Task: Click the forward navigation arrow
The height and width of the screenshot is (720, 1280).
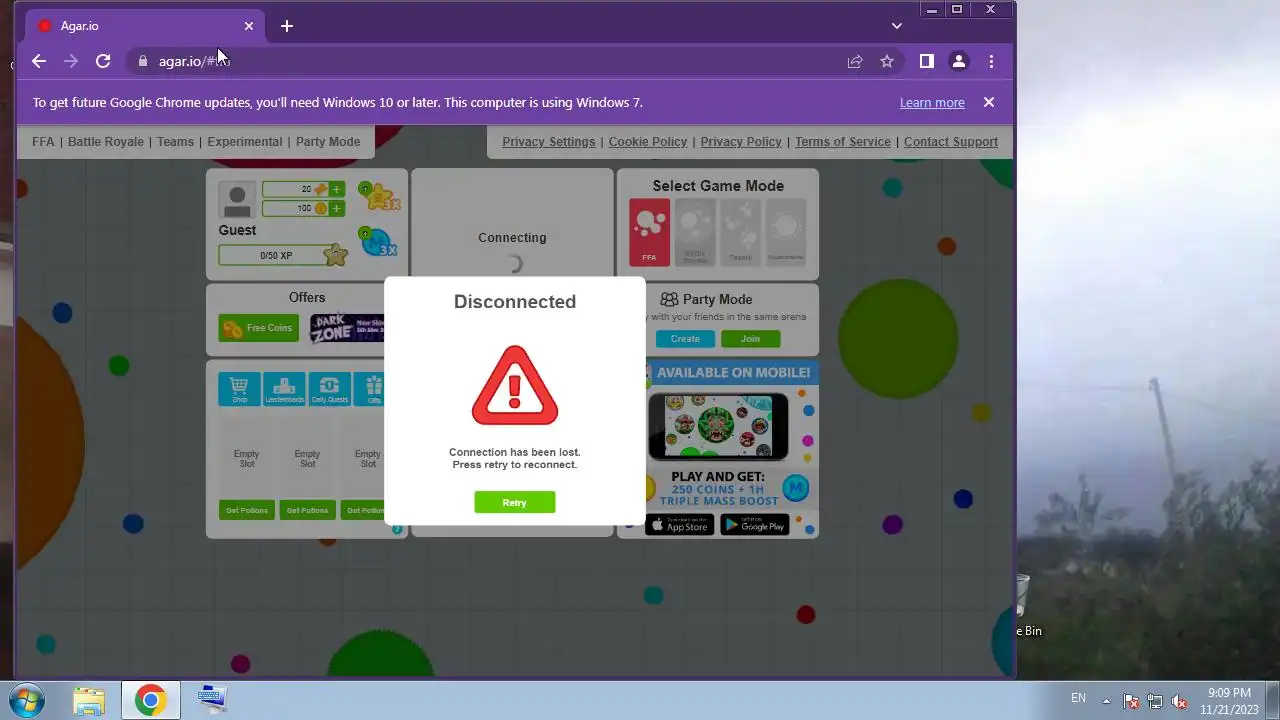Action: click(x=71, y=61)
